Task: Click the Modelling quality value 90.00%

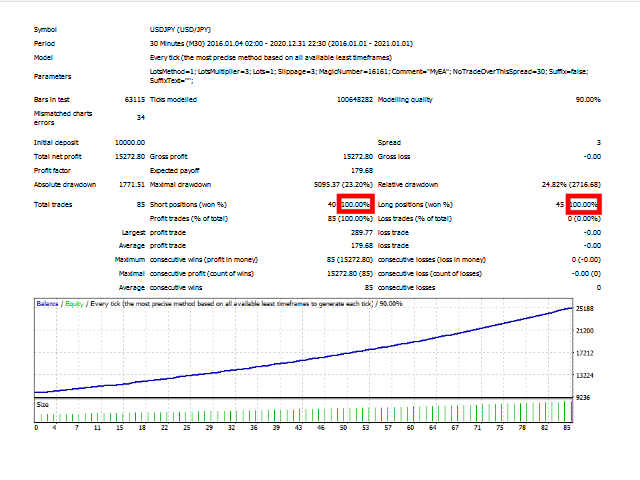Action: tap(588, 100)
